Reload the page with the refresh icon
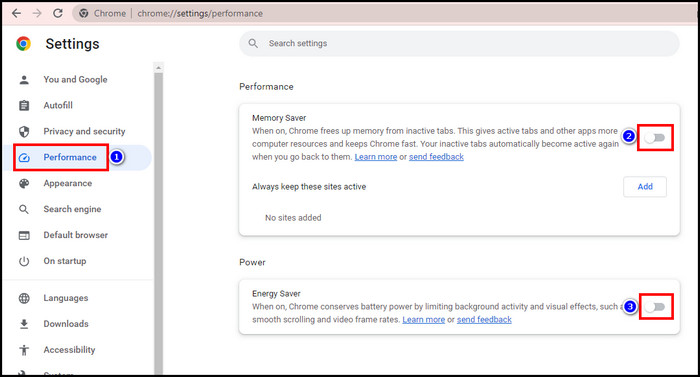Screen dimensions: 700x377 pyautogui.click(x=58, y=13)
